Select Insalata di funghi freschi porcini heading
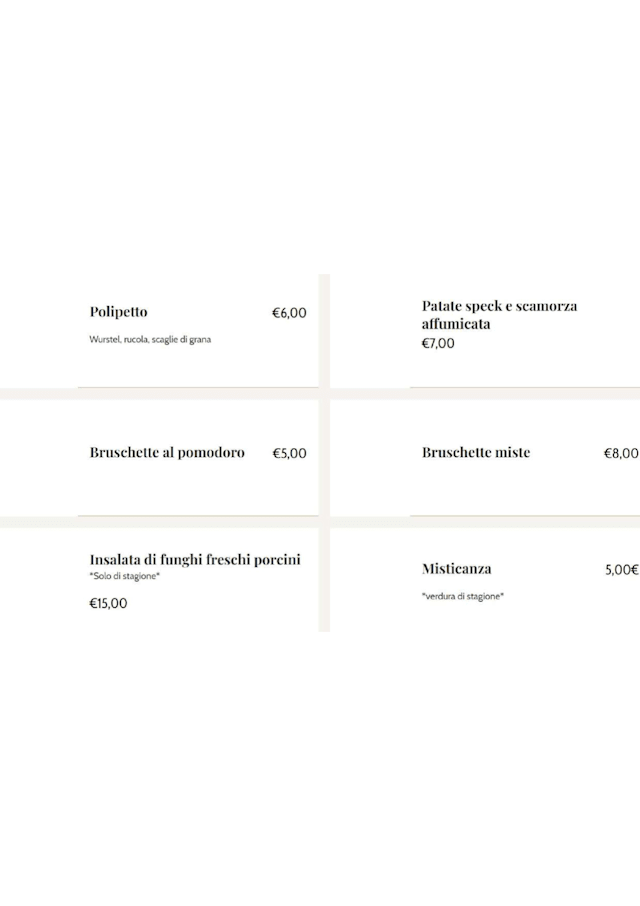 tap(195, 560)
